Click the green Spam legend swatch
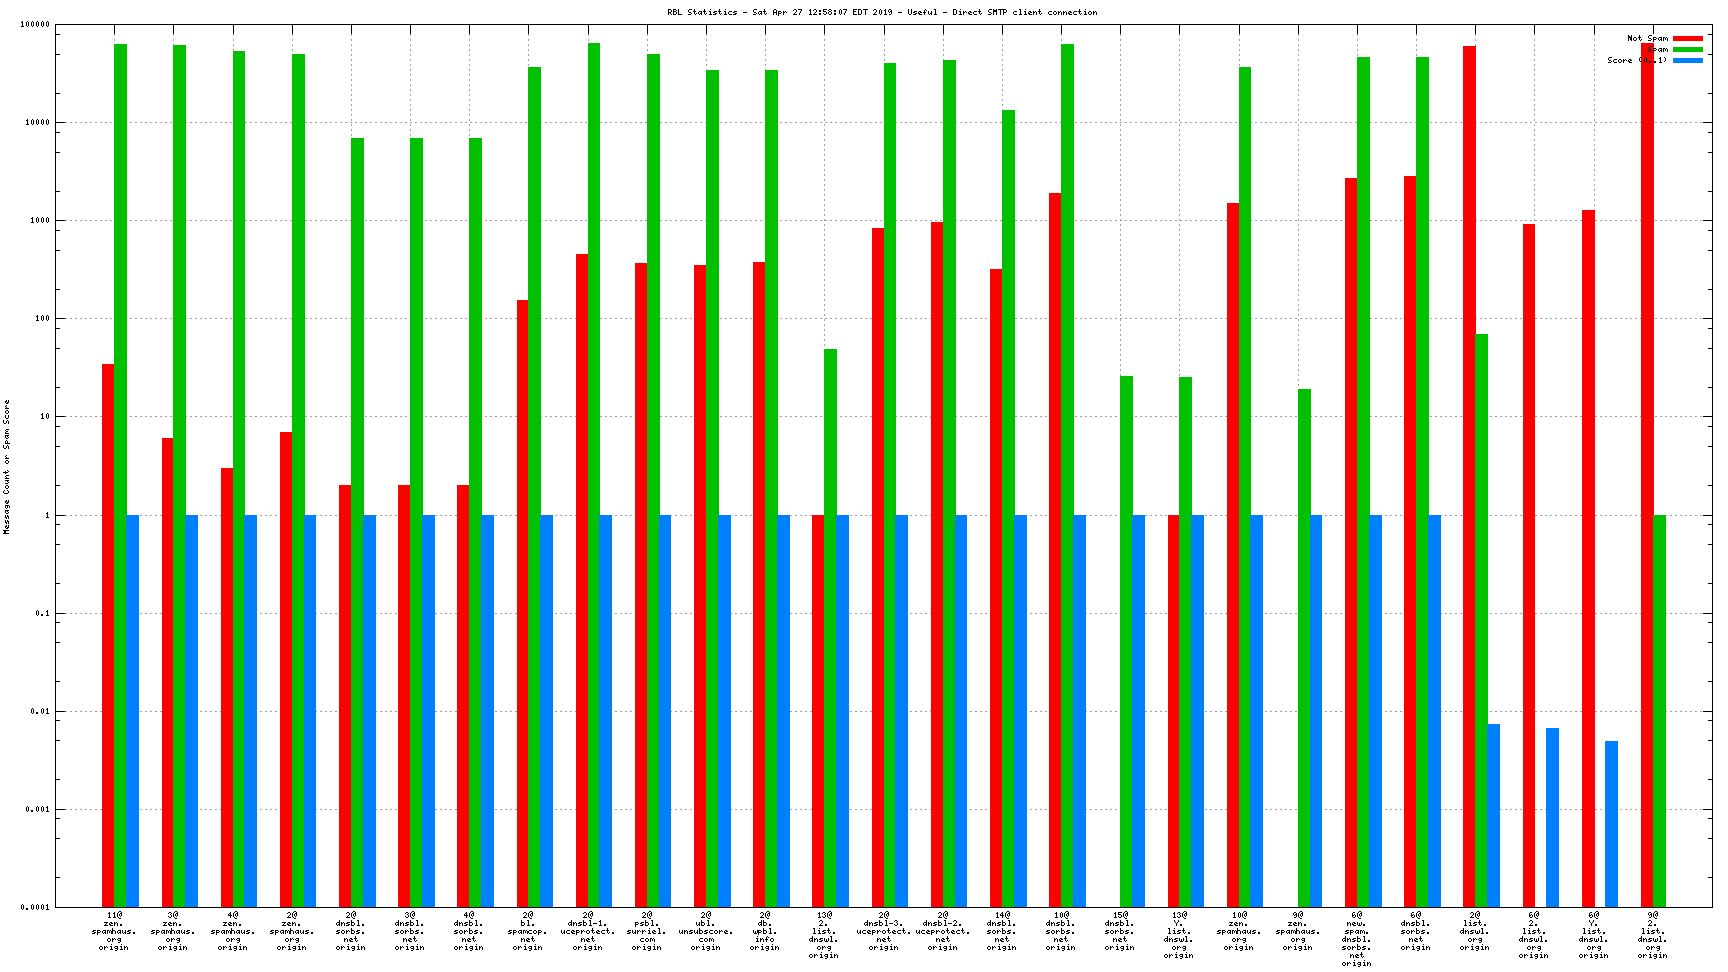This screenshot has height=972, width=1728. [1688, 49]
